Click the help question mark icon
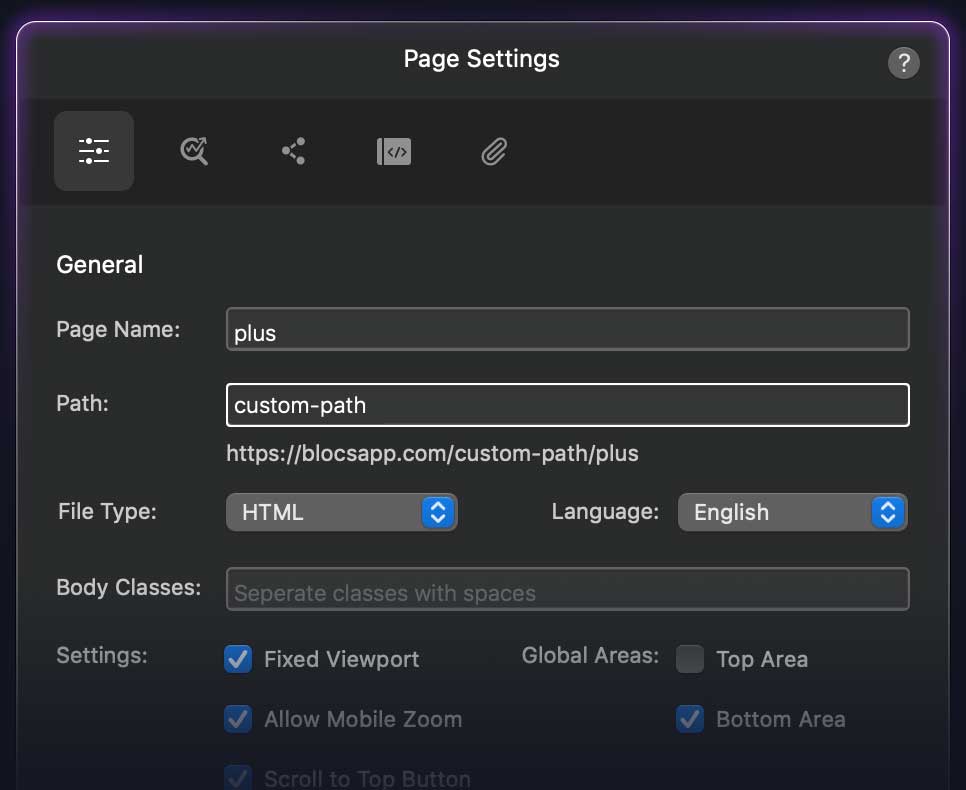 coord(903,64)
